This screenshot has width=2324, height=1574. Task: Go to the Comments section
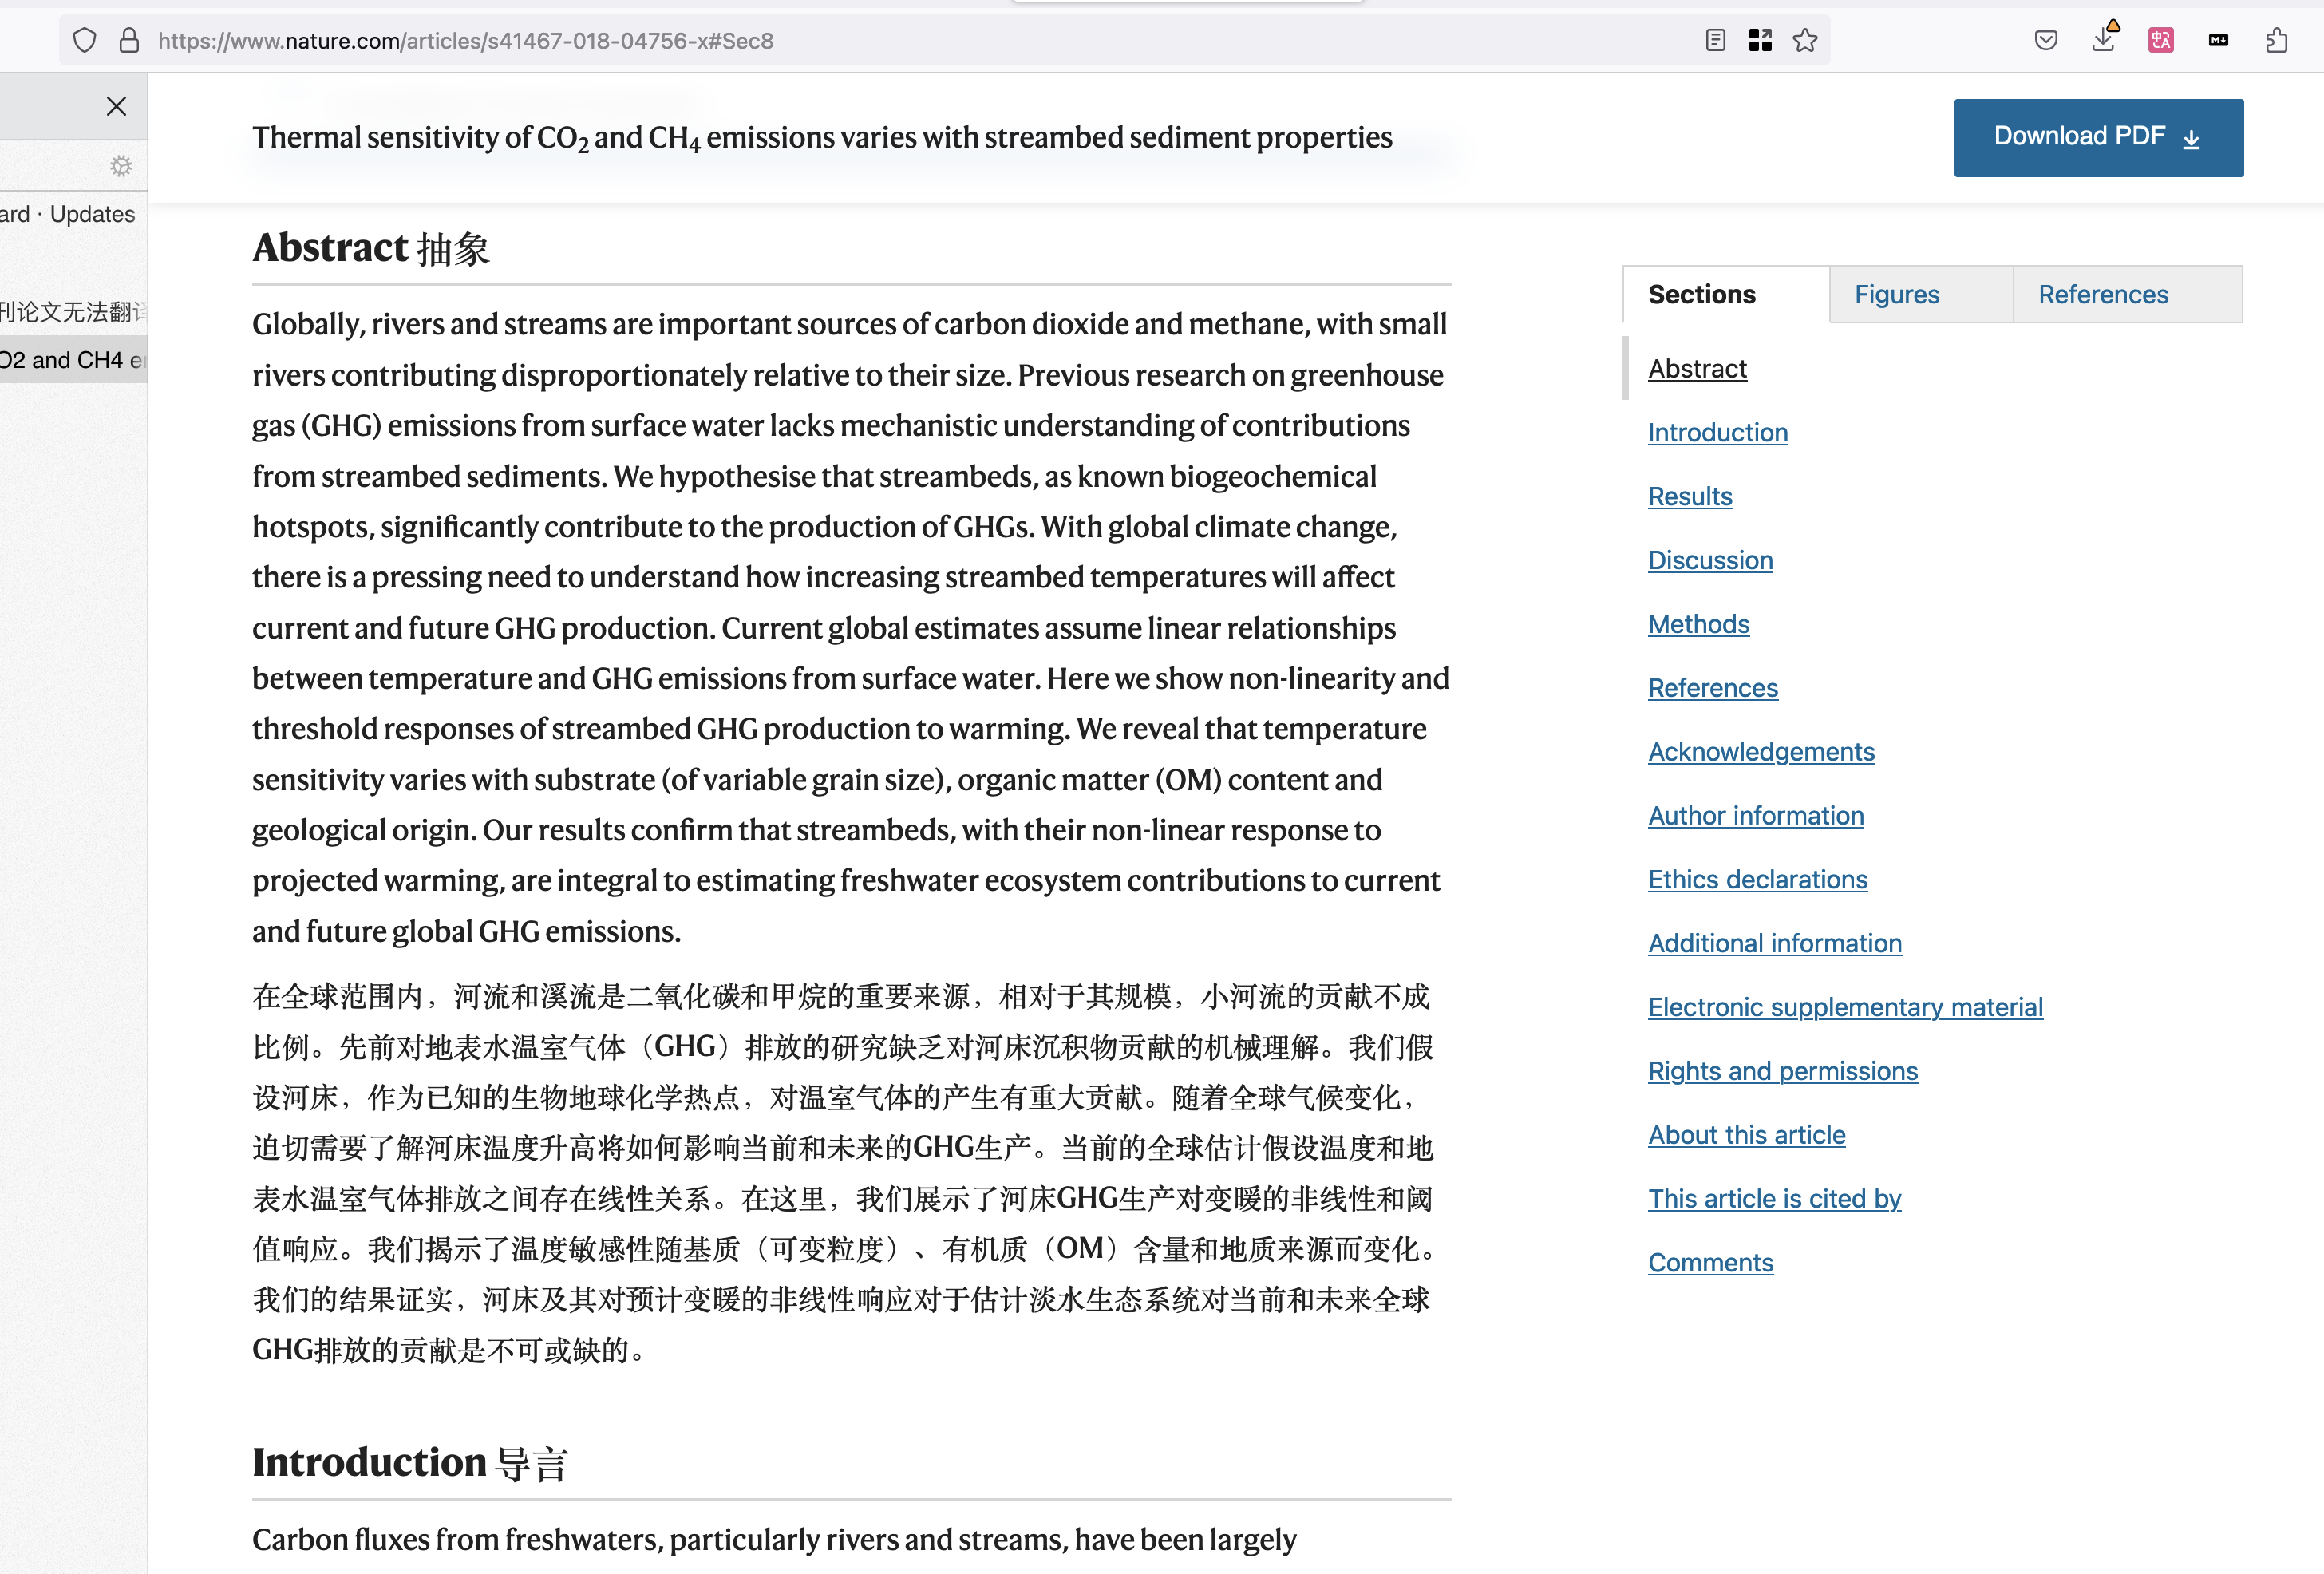[x=1711, y=1262]
